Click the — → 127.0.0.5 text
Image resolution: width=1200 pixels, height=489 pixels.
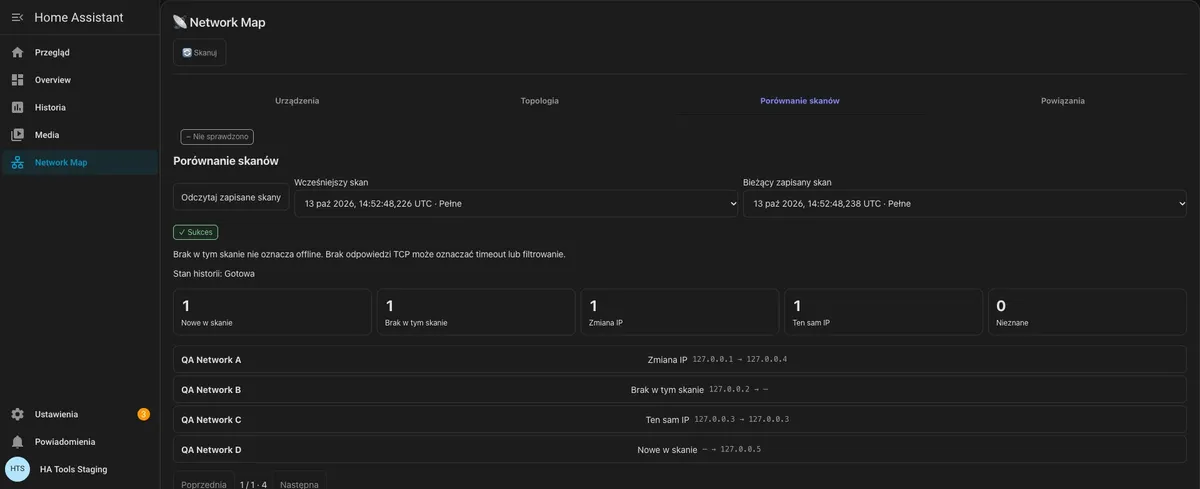(731, 450)
